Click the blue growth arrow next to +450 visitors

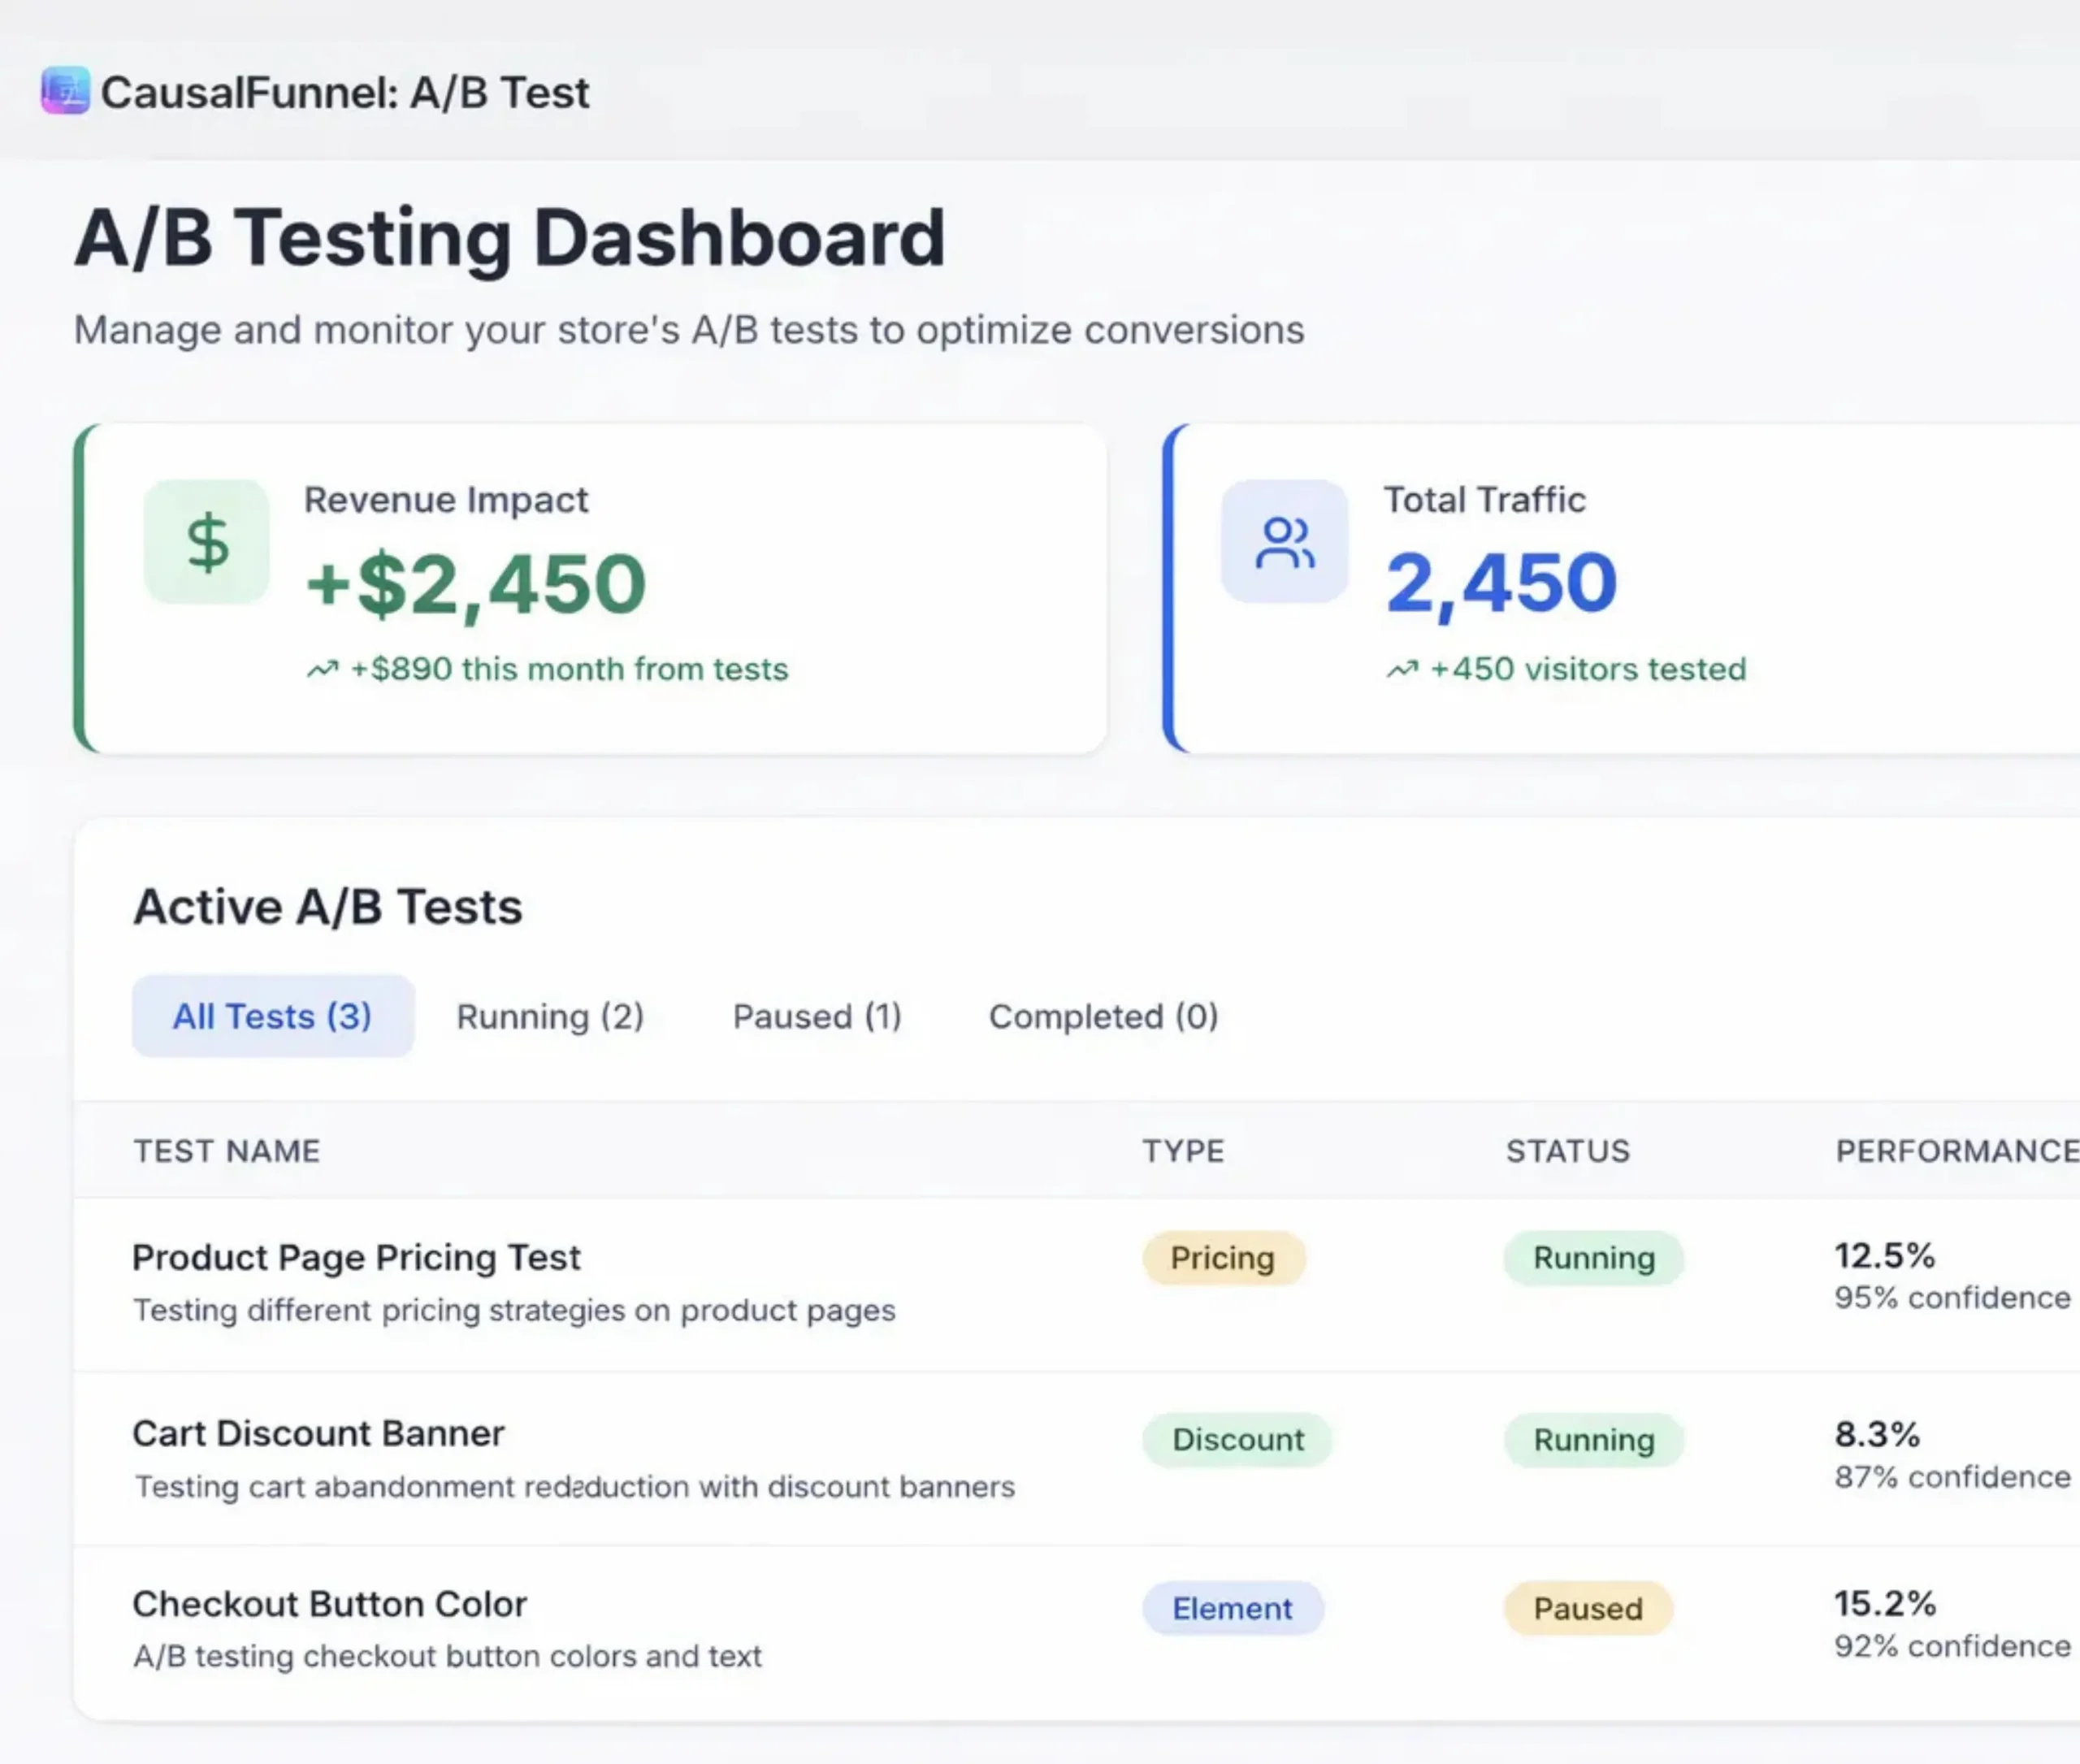1402,668
